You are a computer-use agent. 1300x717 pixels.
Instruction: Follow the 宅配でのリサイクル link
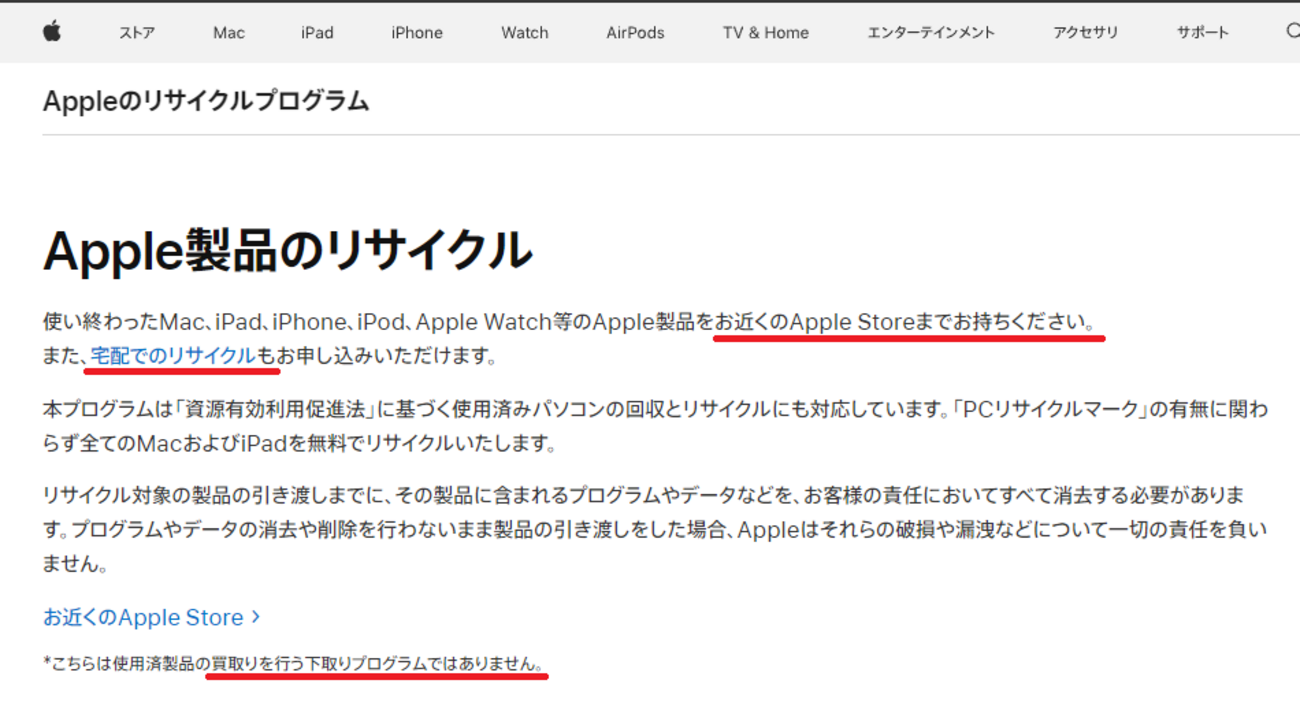click(173, 355)
